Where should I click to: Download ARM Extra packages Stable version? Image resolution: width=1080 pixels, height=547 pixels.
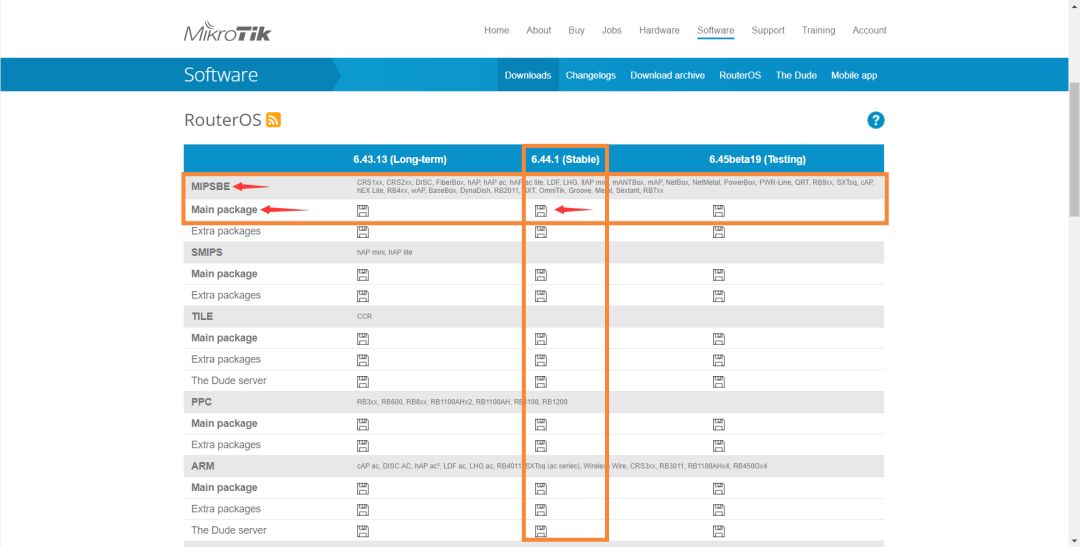[541, 510]
